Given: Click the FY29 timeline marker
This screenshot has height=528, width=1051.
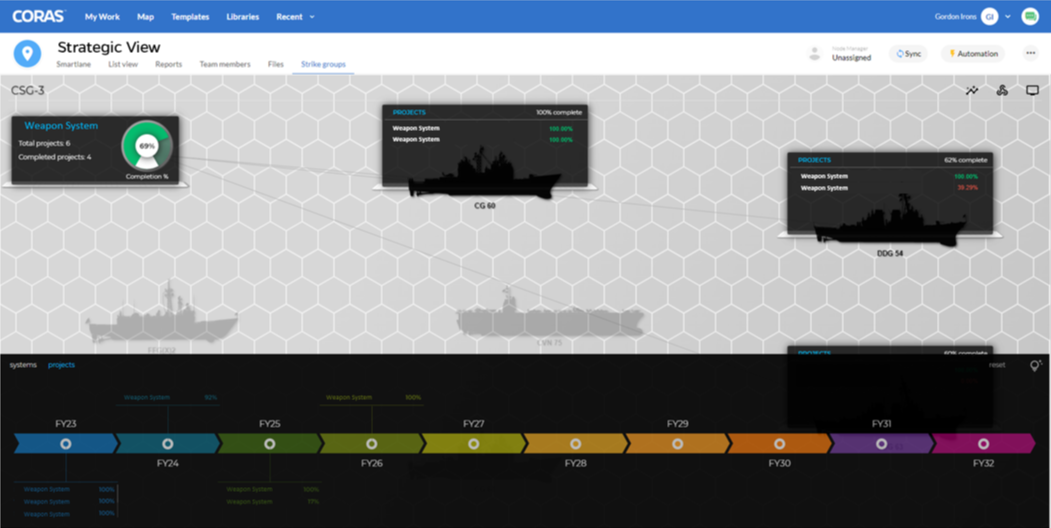Looking at the screenshot, I should (677, 444).
